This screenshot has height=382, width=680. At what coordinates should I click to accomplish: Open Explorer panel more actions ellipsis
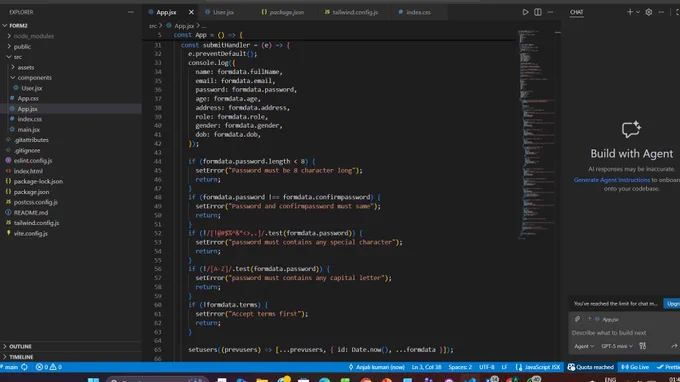[x=131, y=12]
